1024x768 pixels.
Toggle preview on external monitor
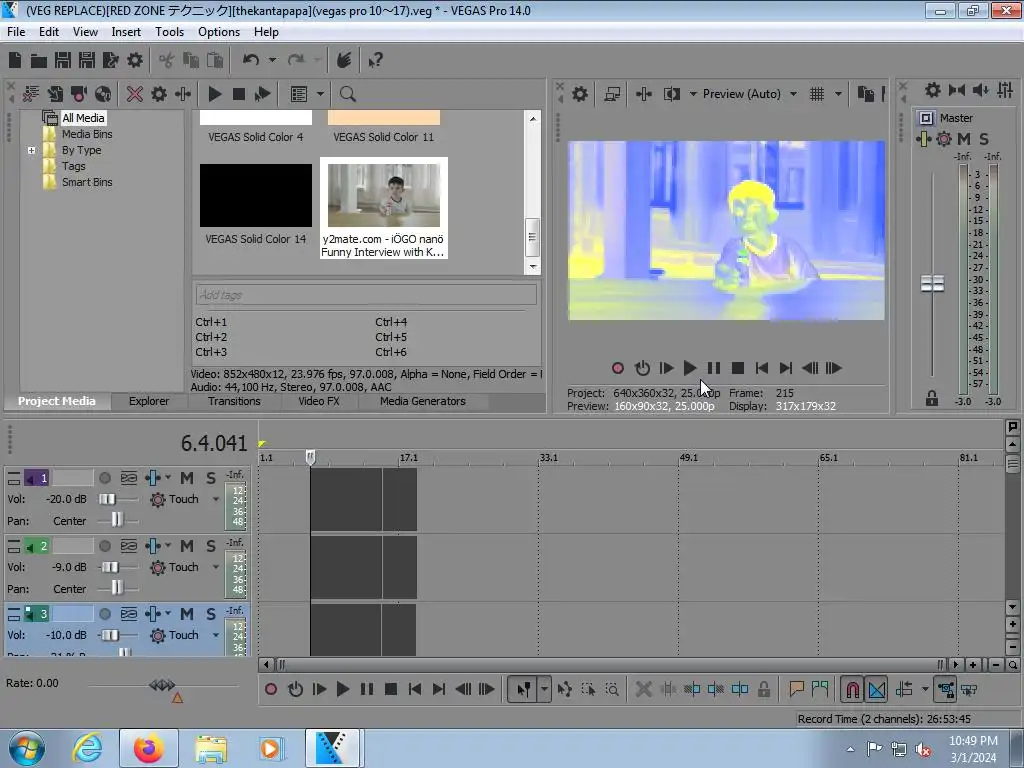coord(612,94)
